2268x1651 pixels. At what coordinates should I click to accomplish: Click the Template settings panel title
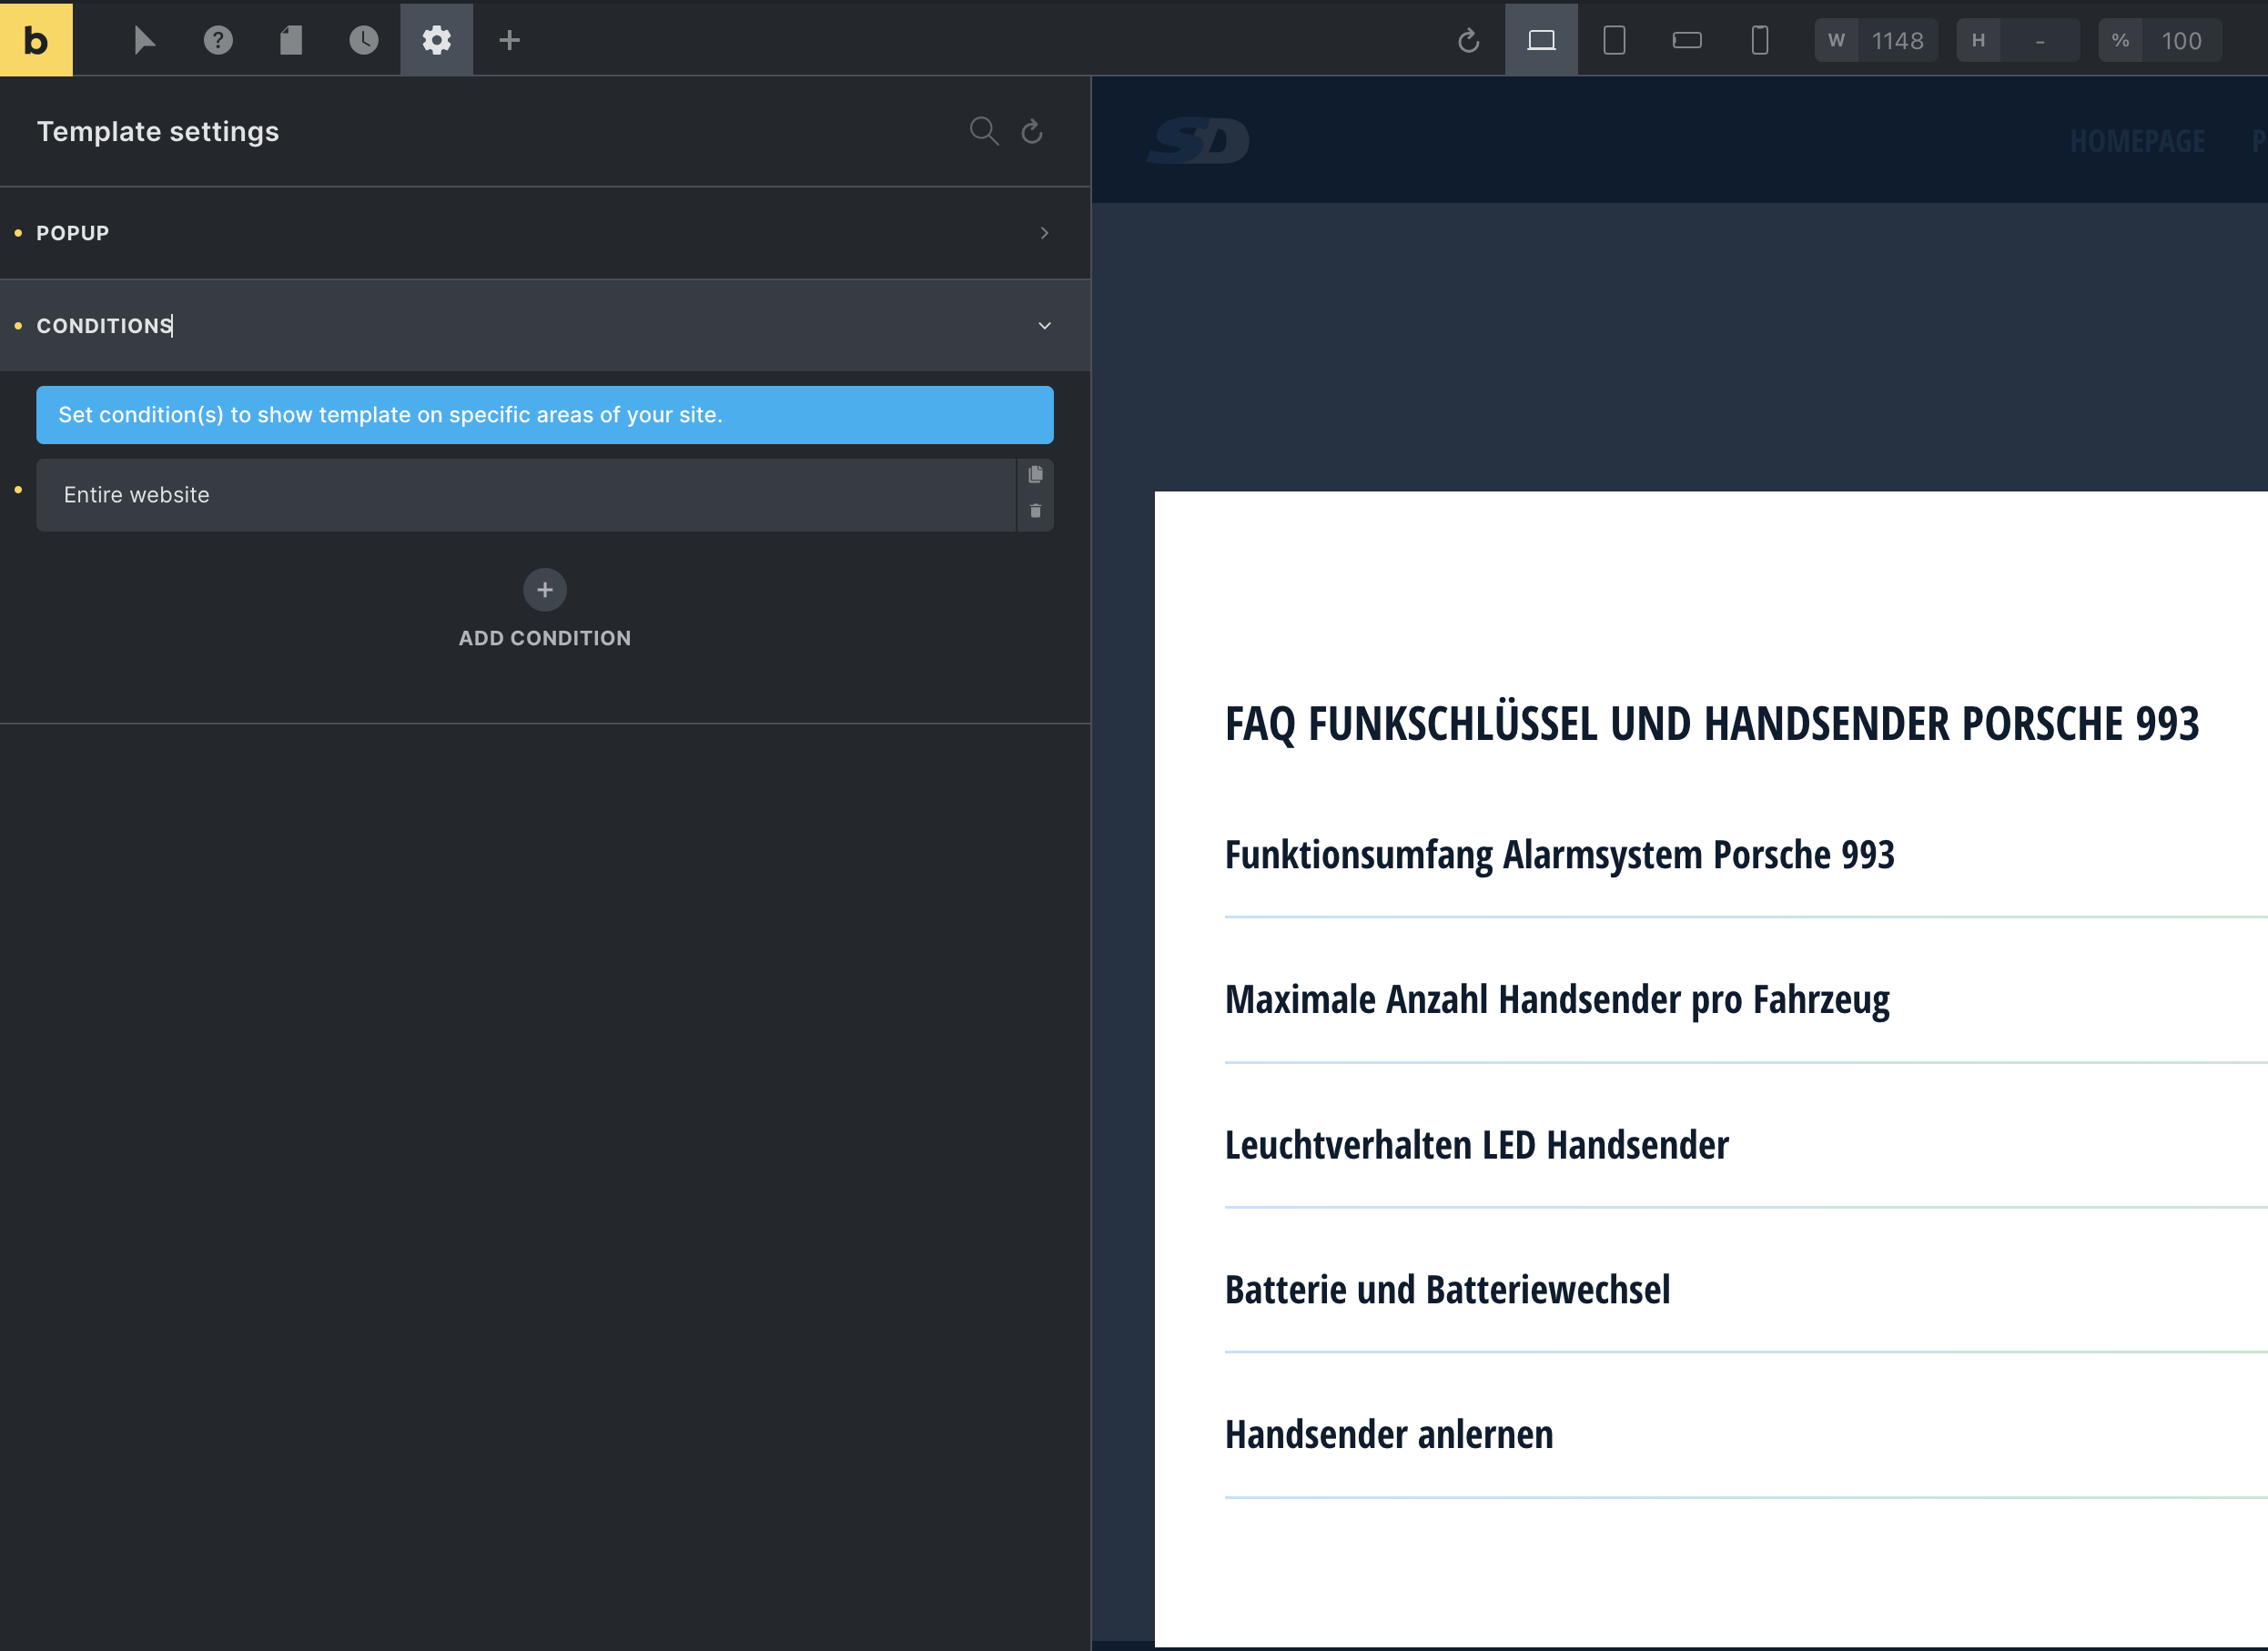pos(158,131)
